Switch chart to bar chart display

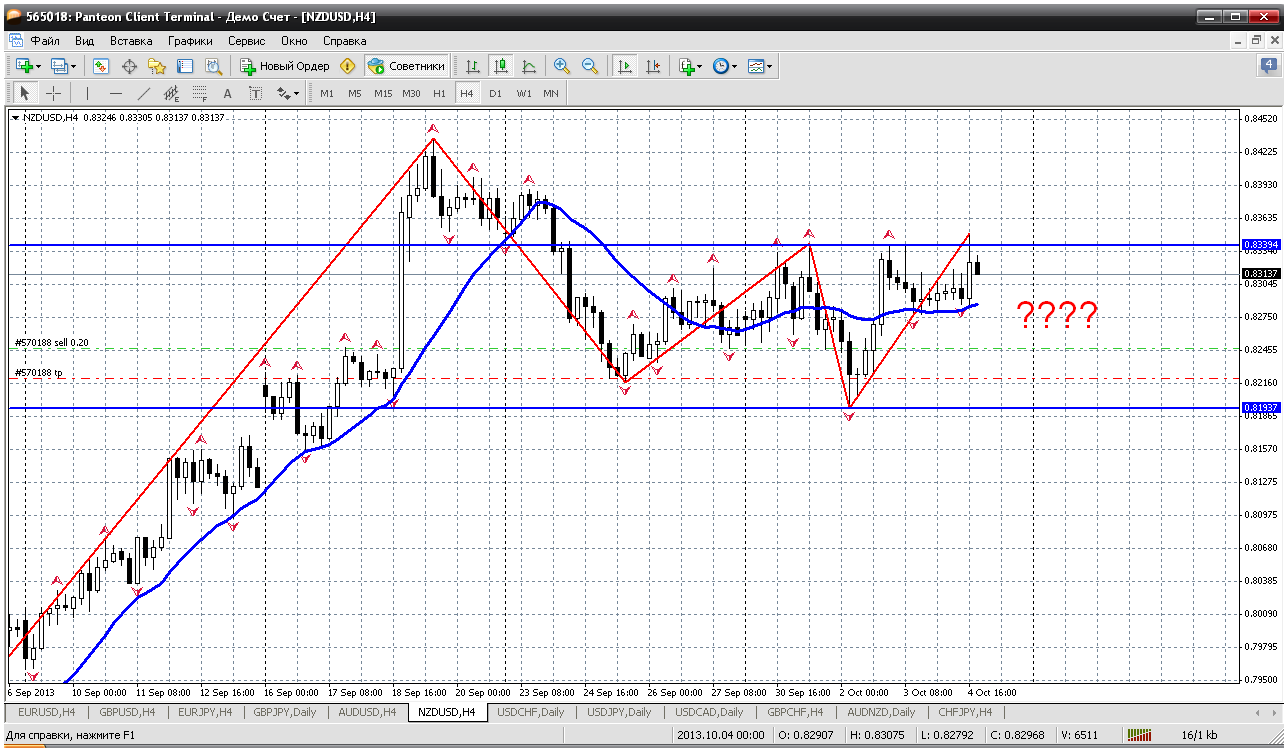(472, 66)
